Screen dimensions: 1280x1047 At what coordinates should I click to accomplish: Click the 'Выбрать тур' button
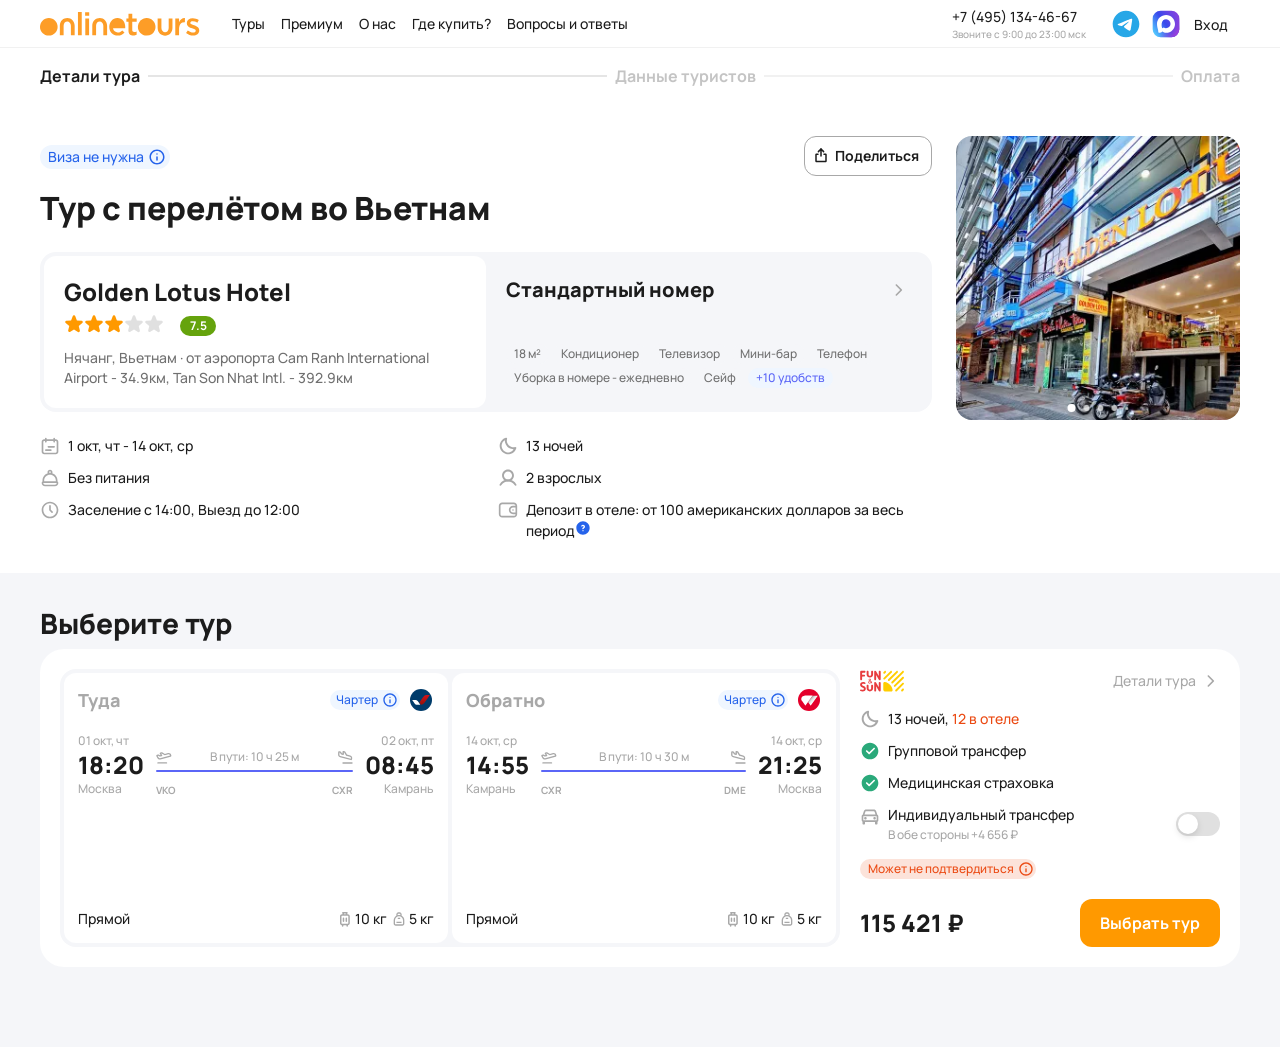[x=1150, y=923]
